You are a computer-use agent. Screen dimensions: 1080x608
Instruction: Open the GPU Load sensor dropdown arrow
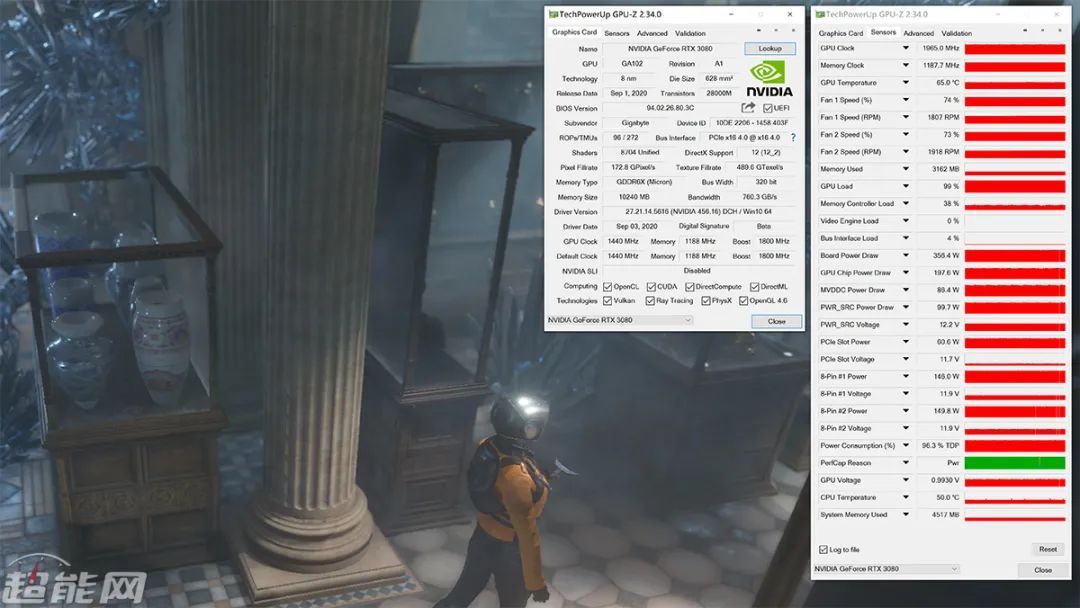[906, 186]
